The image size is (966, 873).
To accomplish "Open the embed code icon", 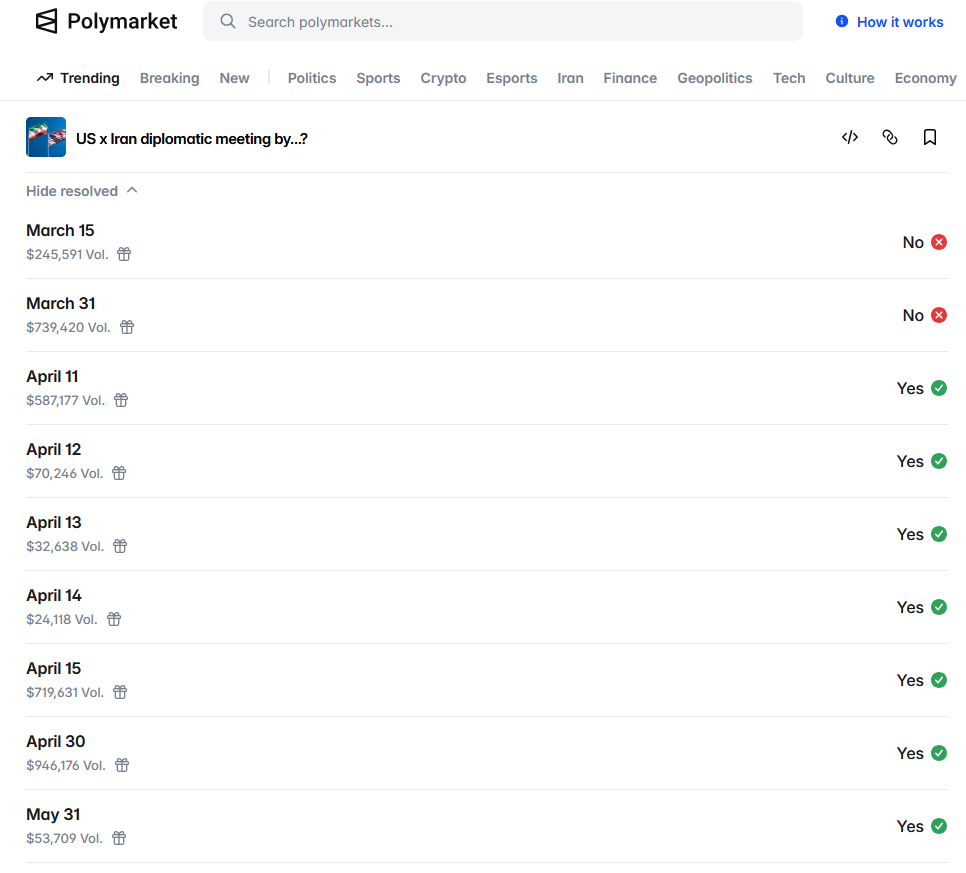I will point(850,137).
